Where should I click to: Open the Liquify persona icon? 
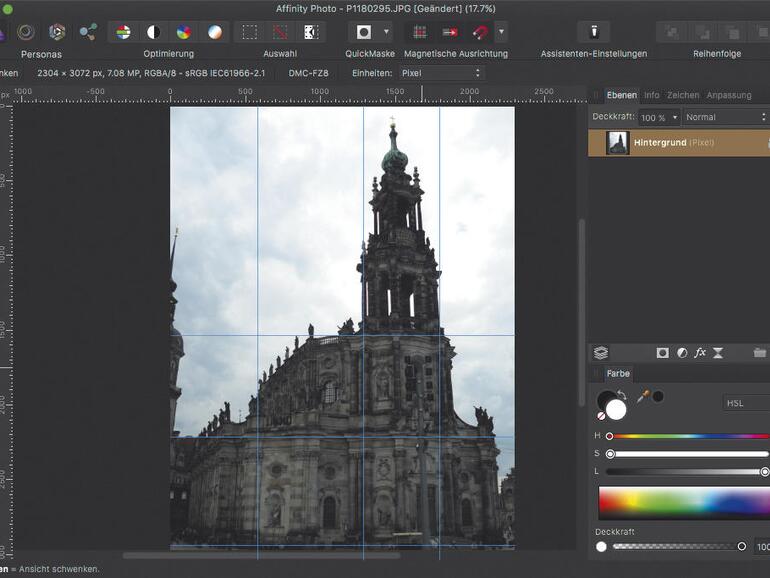point(27,32)
